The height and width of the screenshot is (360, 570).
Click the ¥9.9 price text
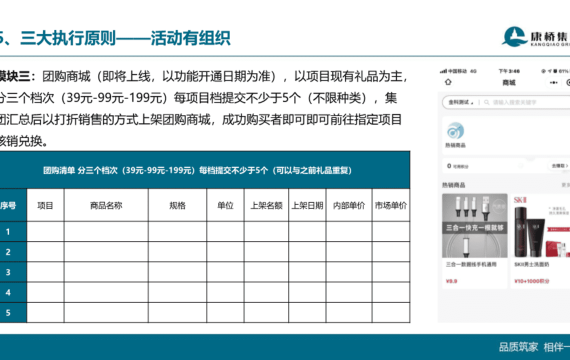tap(451, 281)
